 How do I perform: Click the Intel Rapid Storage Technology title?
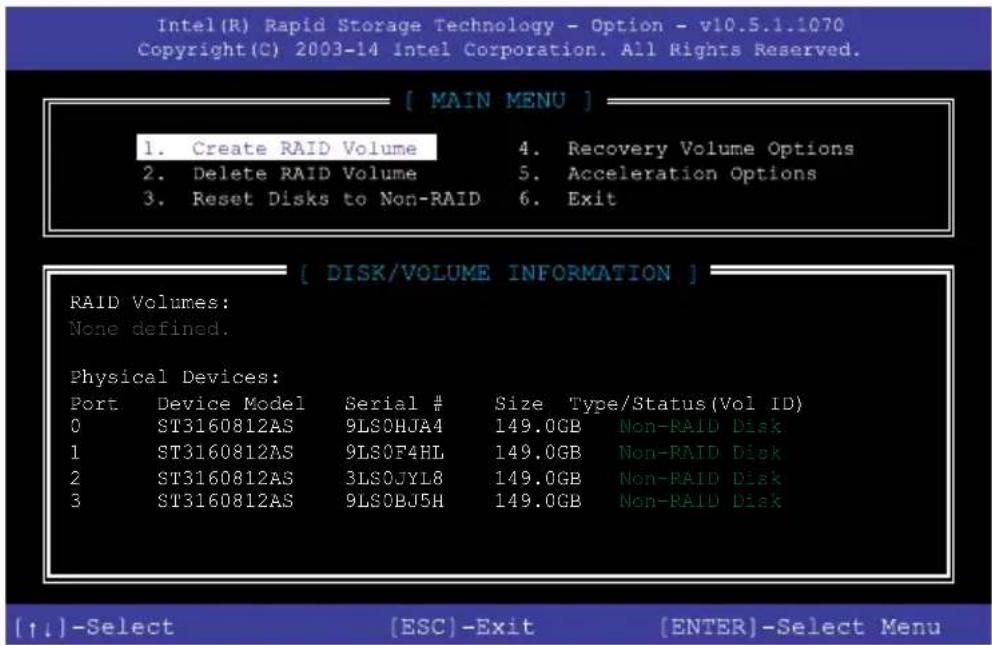pyautogui.click(x=500, y=25)
